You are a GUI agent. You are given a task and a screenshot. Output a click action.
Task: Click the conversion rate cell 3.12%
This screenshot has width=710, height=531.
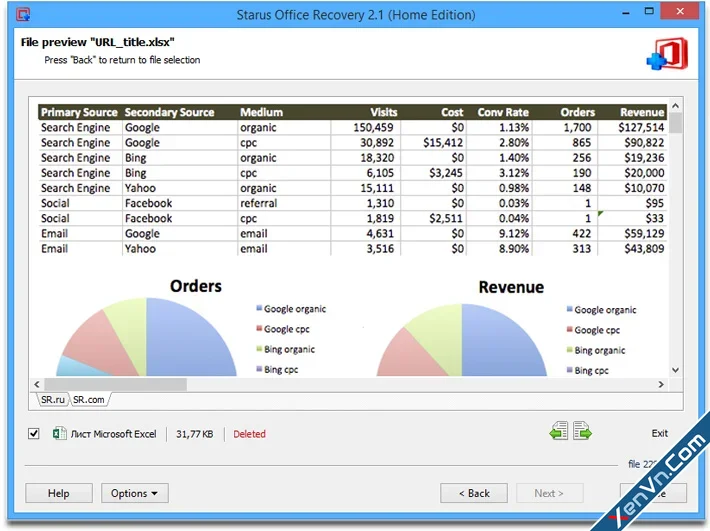point(513,173)
